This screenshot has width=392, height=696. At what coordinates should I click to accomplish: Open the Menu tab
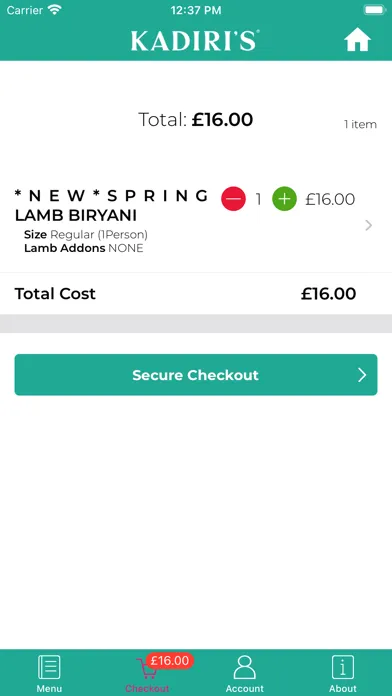tap(49, 673)
